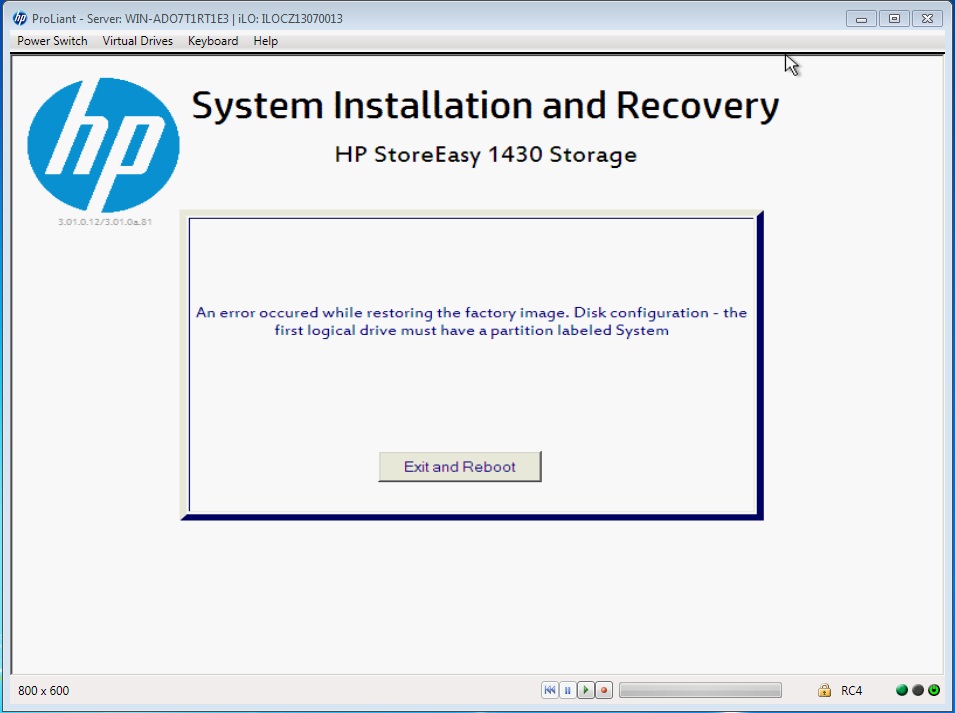Click the bright green power status icon
Viewport: 955px width, 713px height.
pos(934,690)
